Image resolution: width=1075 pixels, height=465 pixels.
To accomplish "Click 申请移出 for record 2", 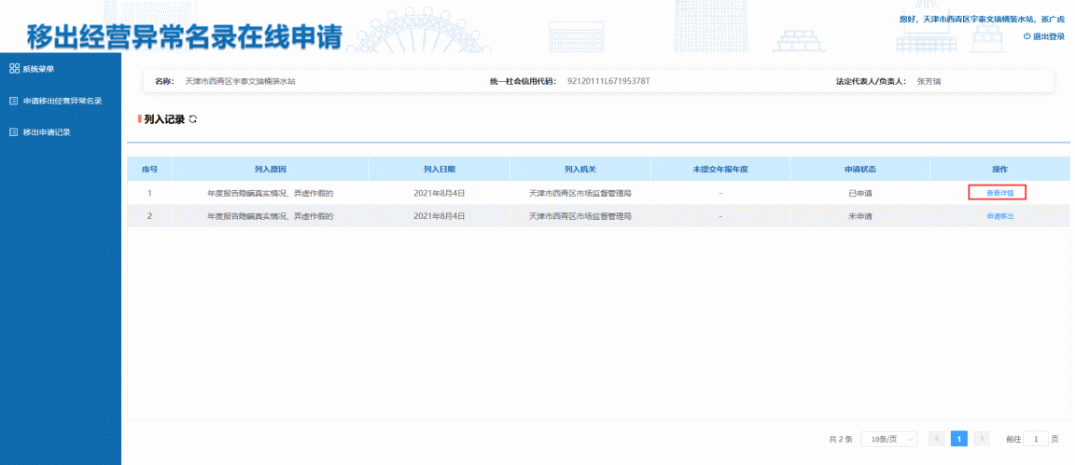I will [x=999, y=216].
